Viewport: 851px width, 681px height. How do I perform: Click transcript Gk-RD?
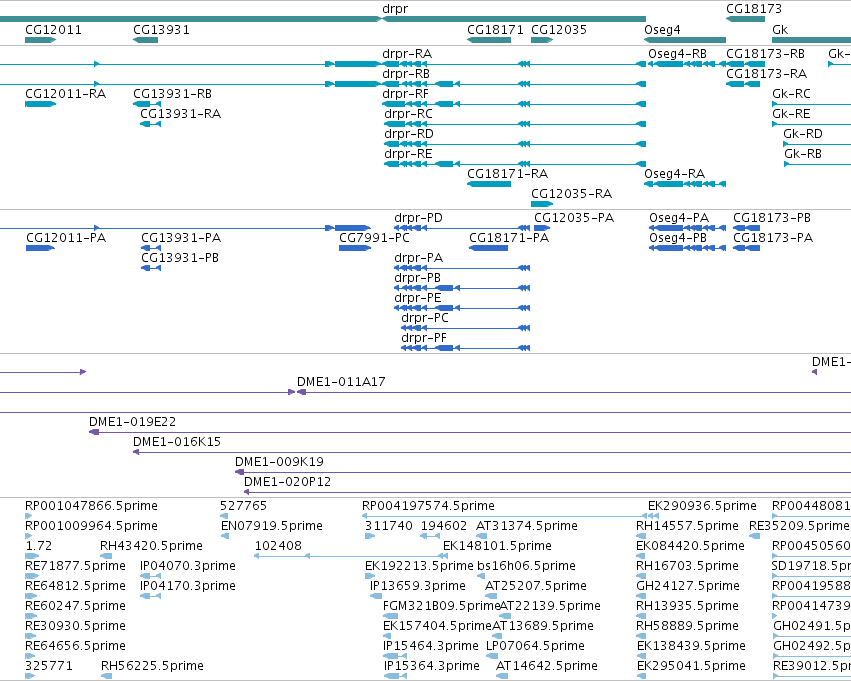click(x=802, y=134)
